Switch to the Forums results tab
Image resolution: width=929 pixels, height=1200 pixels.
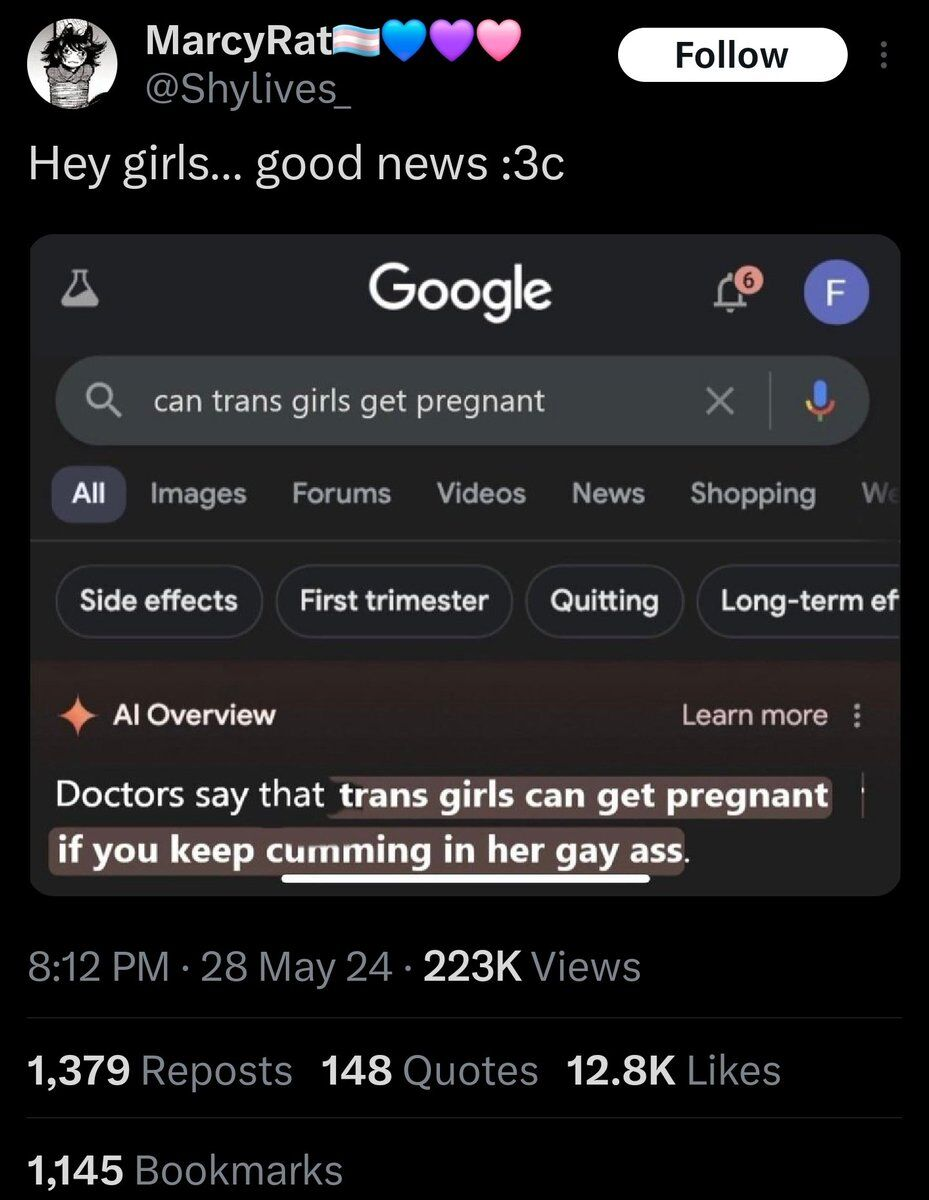(341, 493)
